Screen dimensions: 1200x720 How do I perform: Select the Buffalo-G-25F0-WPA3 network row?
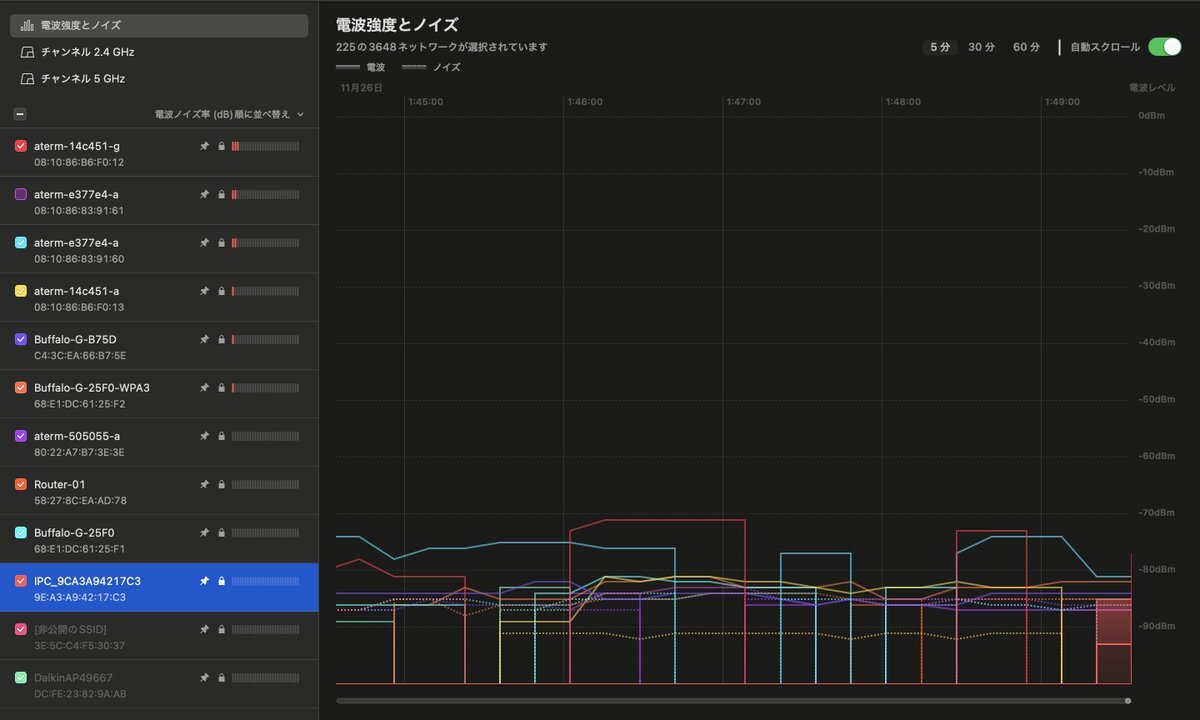click(110, 395)
